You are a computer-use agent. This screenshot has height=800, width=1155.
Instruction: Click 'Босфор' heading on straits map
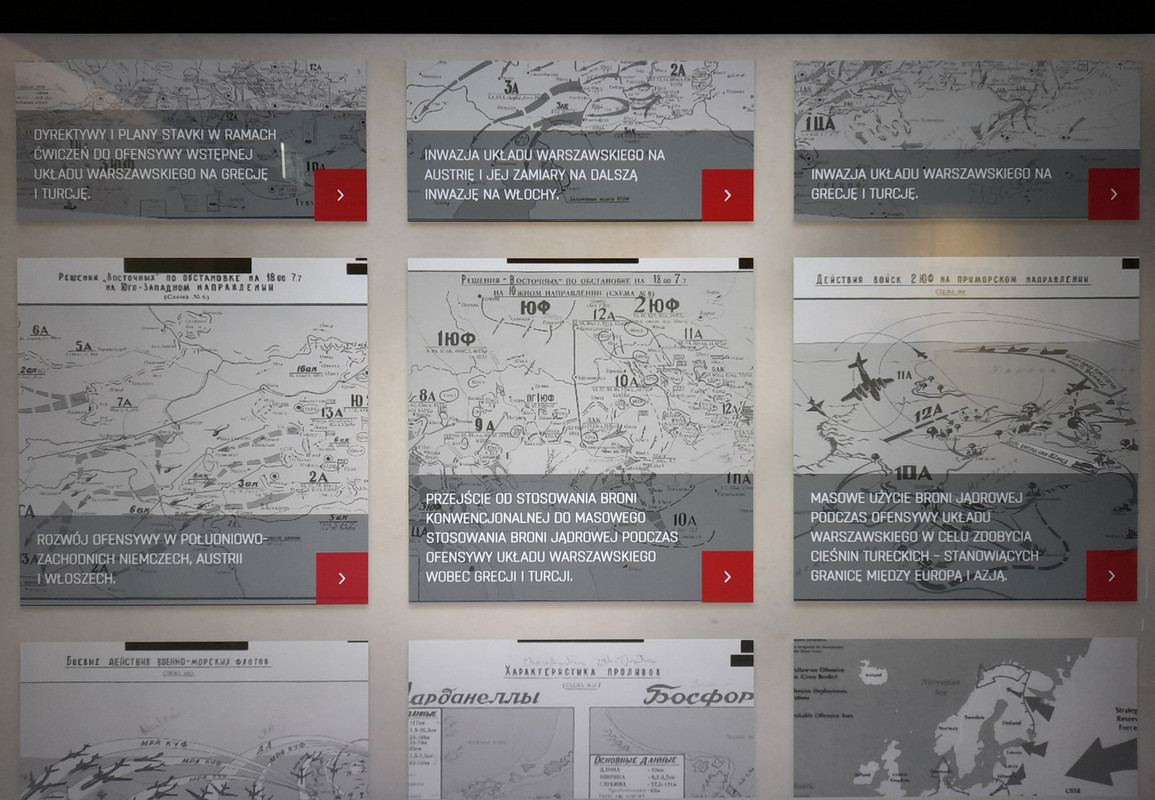pos(698,695)
